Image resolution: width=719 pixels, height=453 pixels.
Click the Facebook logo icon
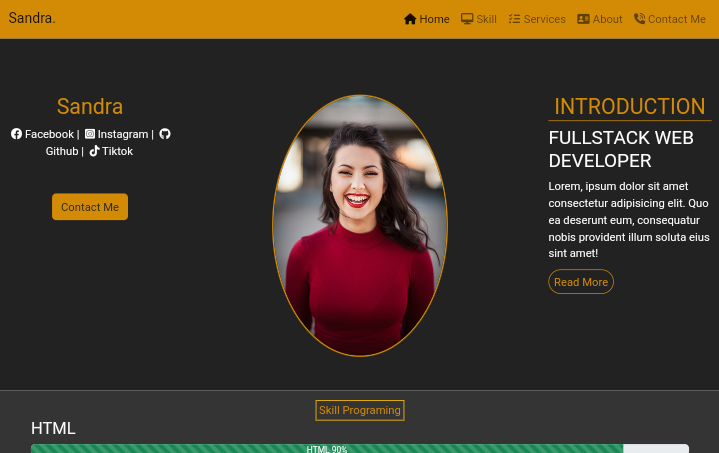[16, 134]
